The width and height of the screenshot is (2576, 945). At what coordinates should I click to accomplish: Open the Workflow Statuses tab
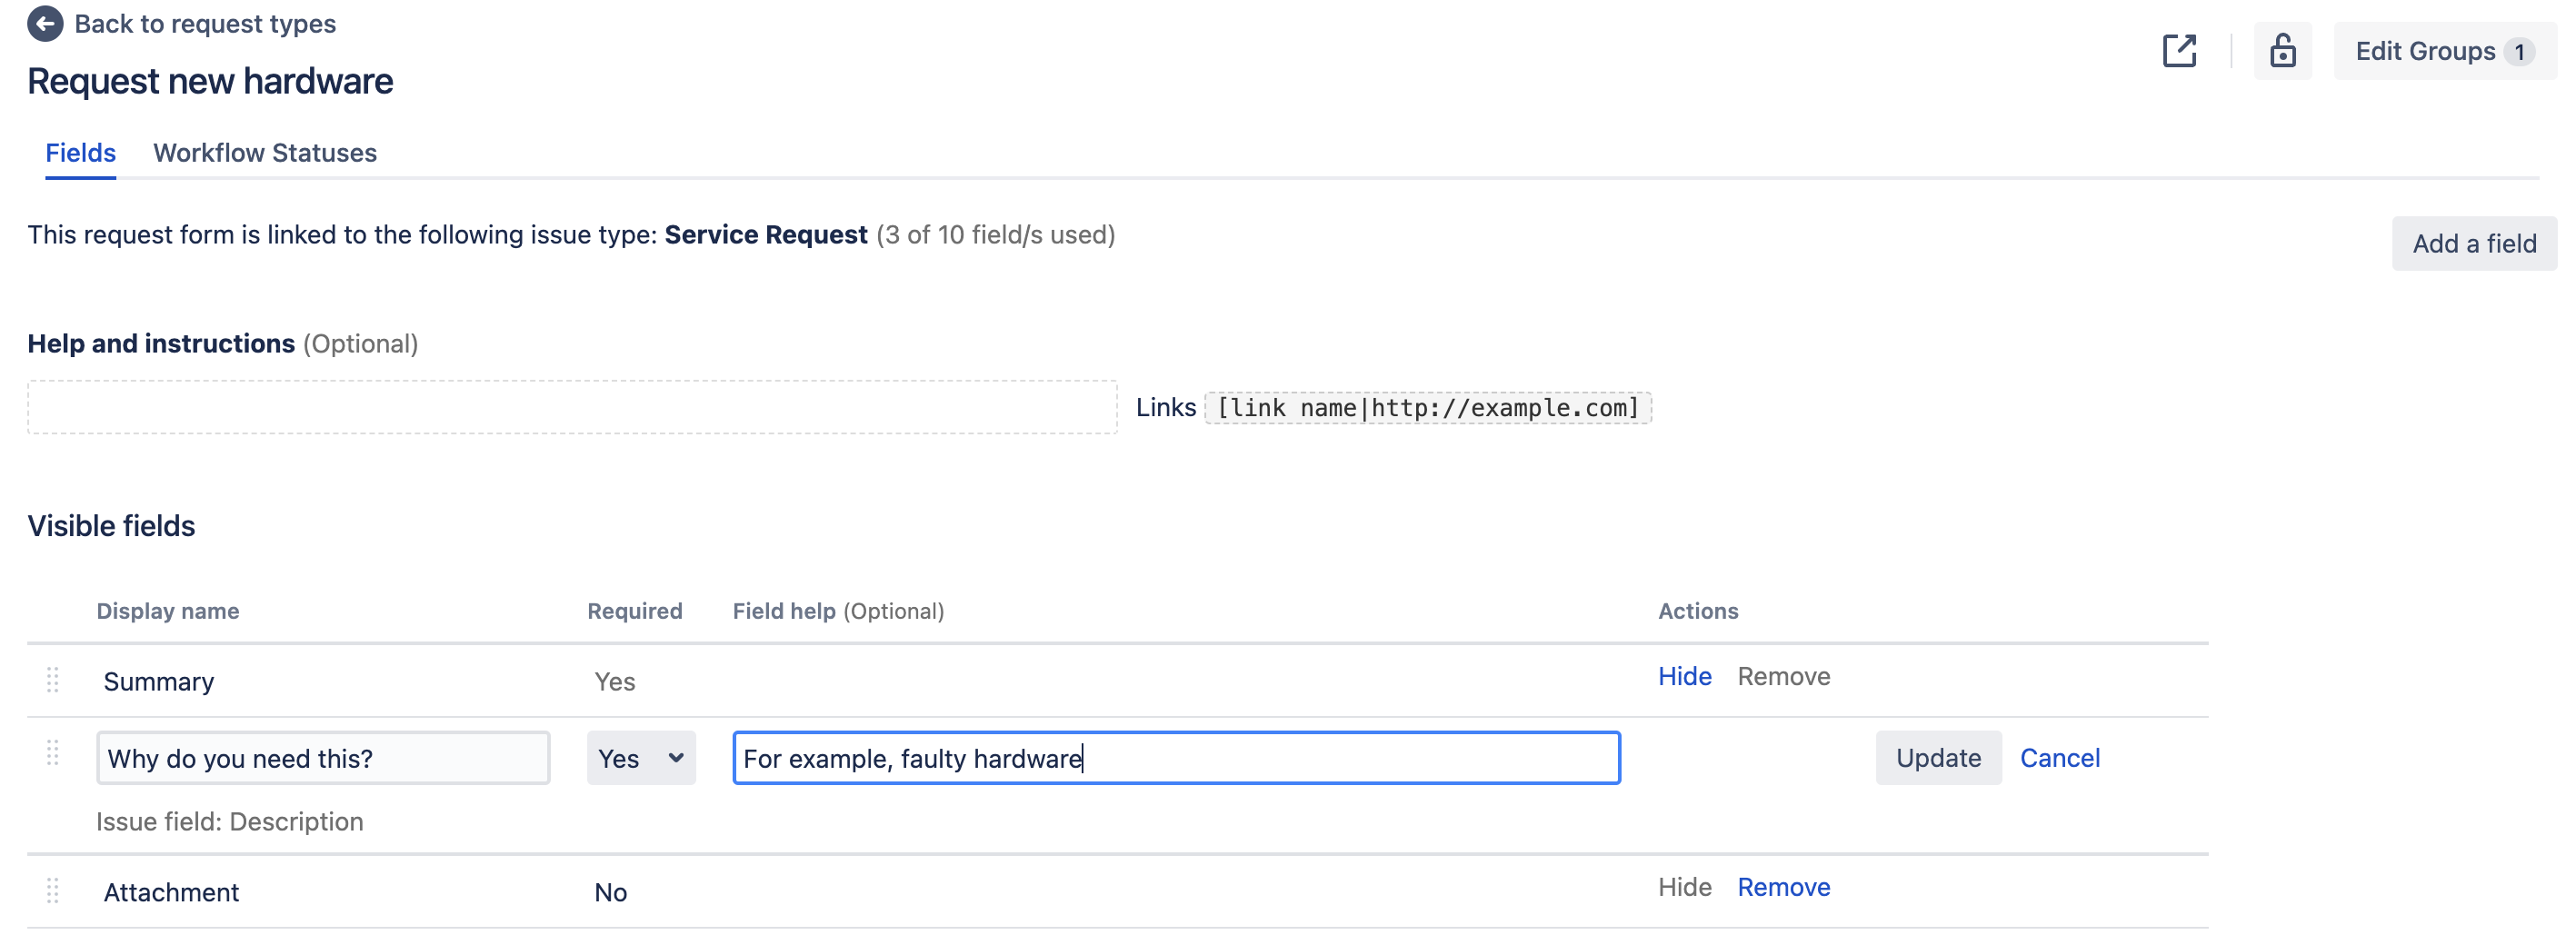[x=264, y=153]
